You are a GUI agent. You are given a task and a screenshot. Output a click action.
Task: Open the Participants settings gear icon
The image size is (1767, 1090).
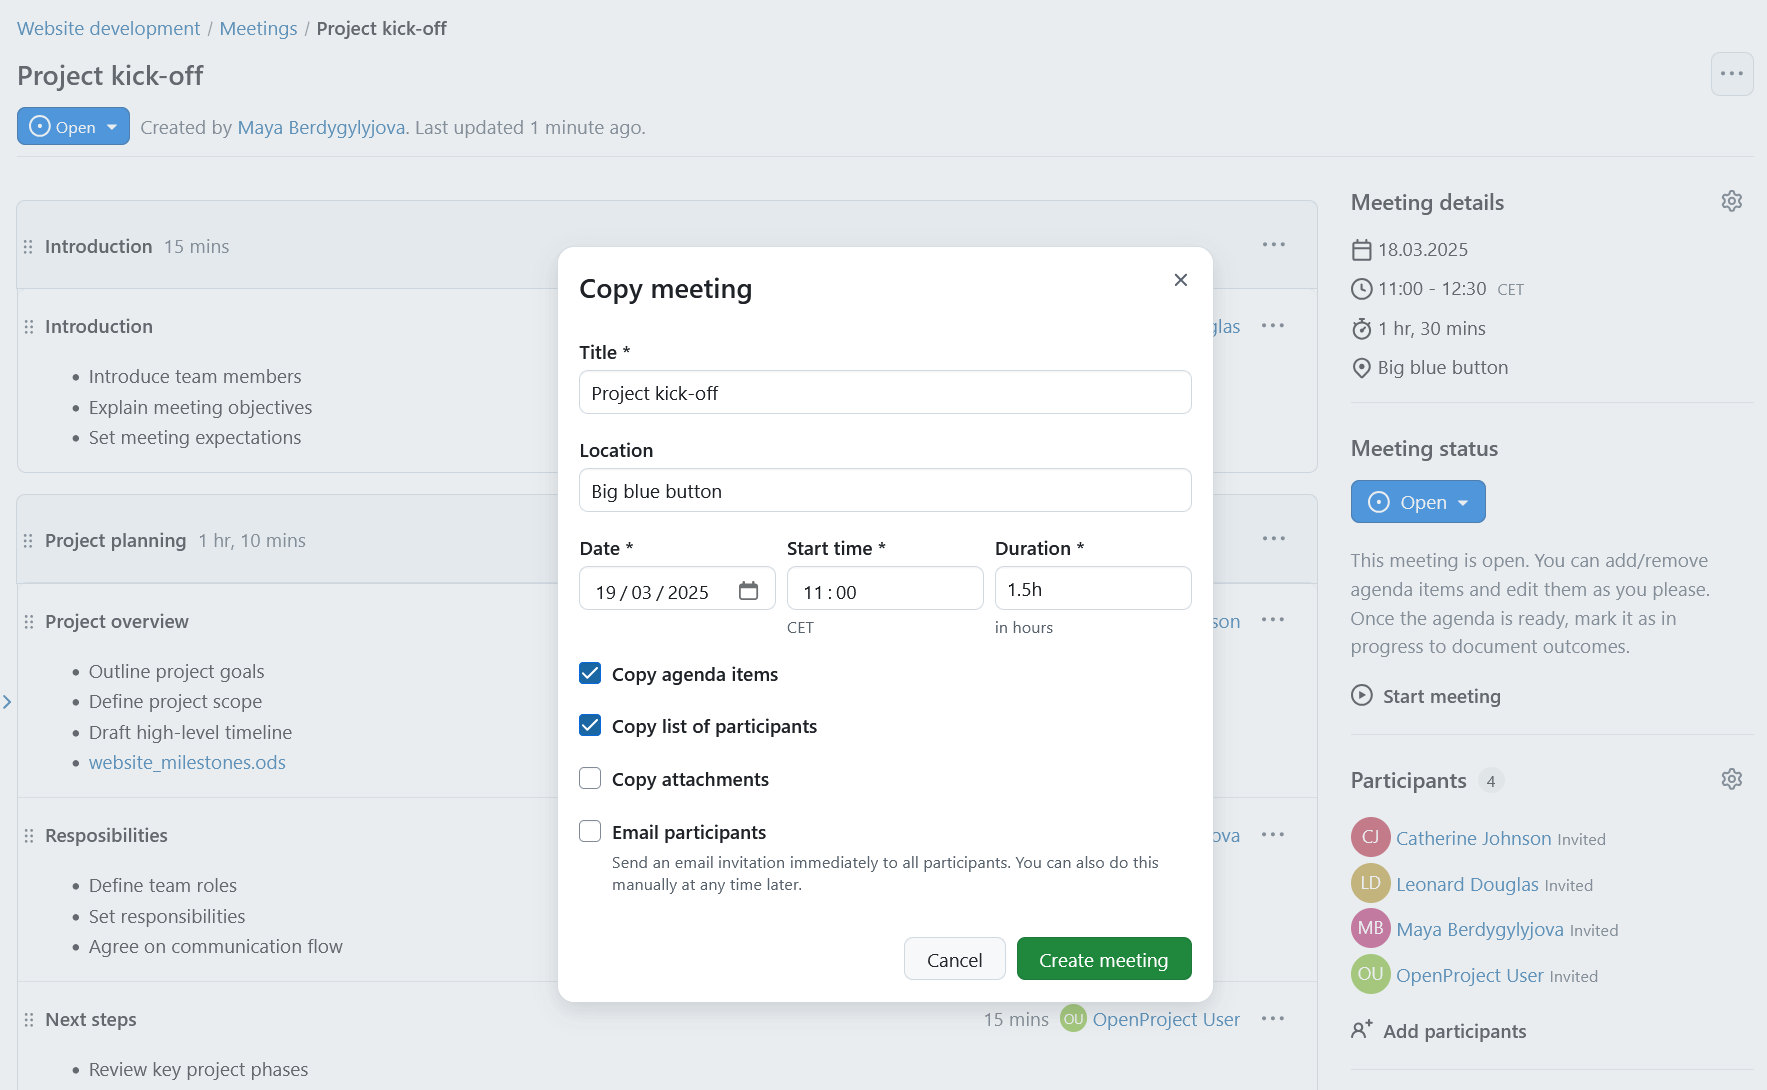tap(1732, 778)
